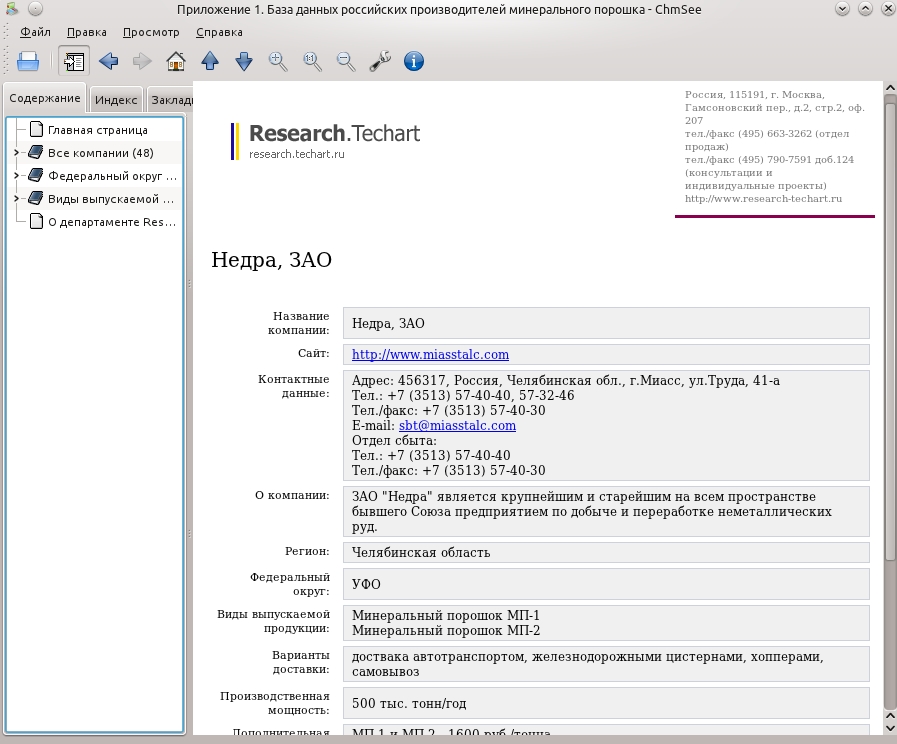
Task: Zoom out with the minus magnifier
Action: point(346,61)
